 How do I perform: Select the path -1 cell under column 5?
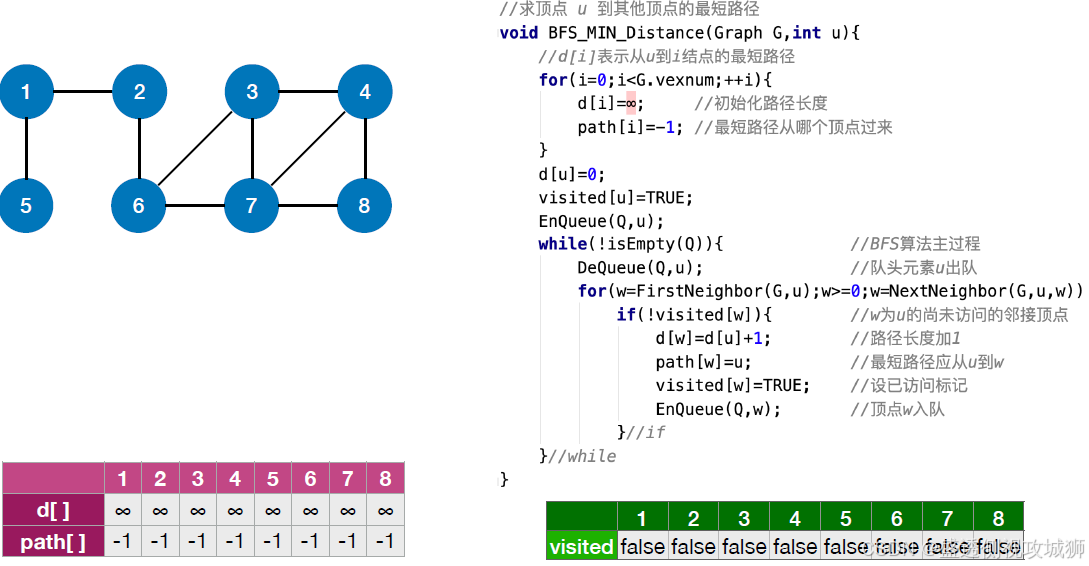[x=273, y=542]
